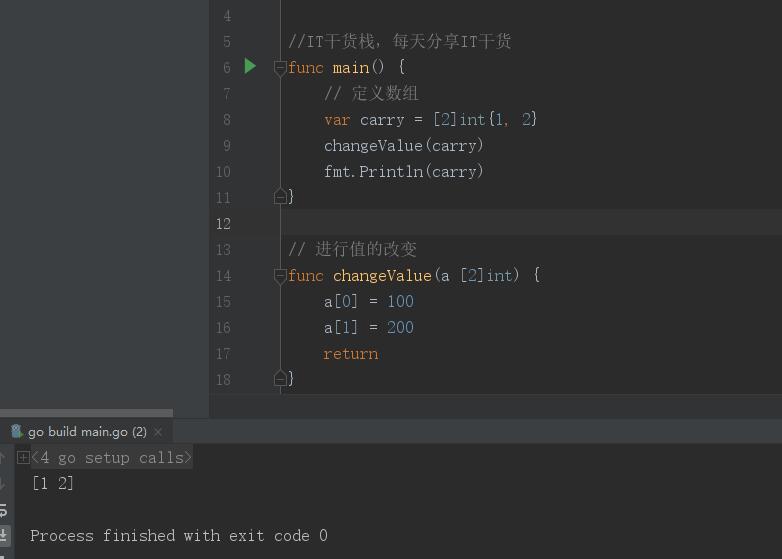Viewport: 782px width, 559px height.
Task: Toggle soft-wrap in the run console sidebar
Action: (x=4, y=510)
